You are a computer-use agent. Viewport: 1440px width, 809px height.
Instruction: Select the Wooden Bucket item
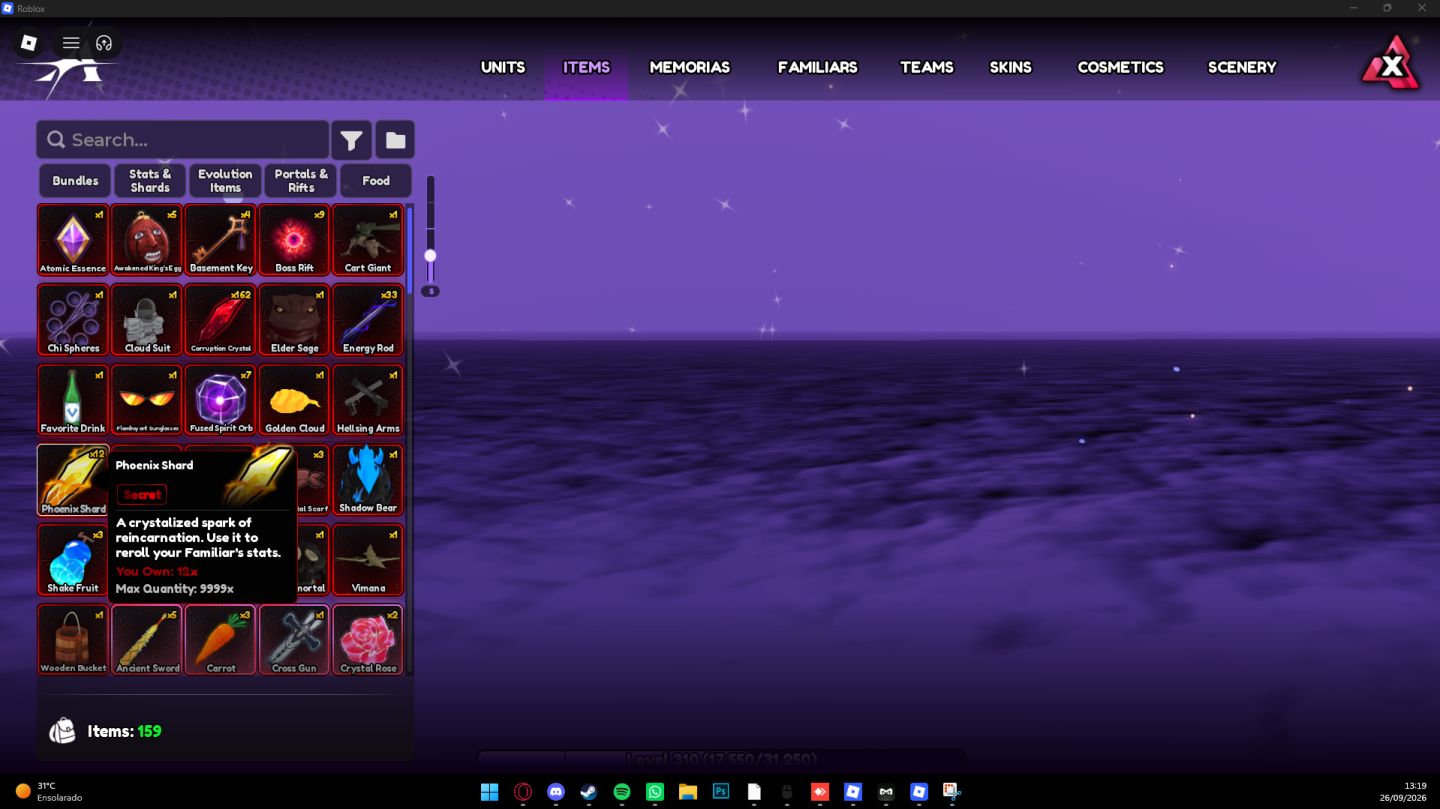[73, 640]
